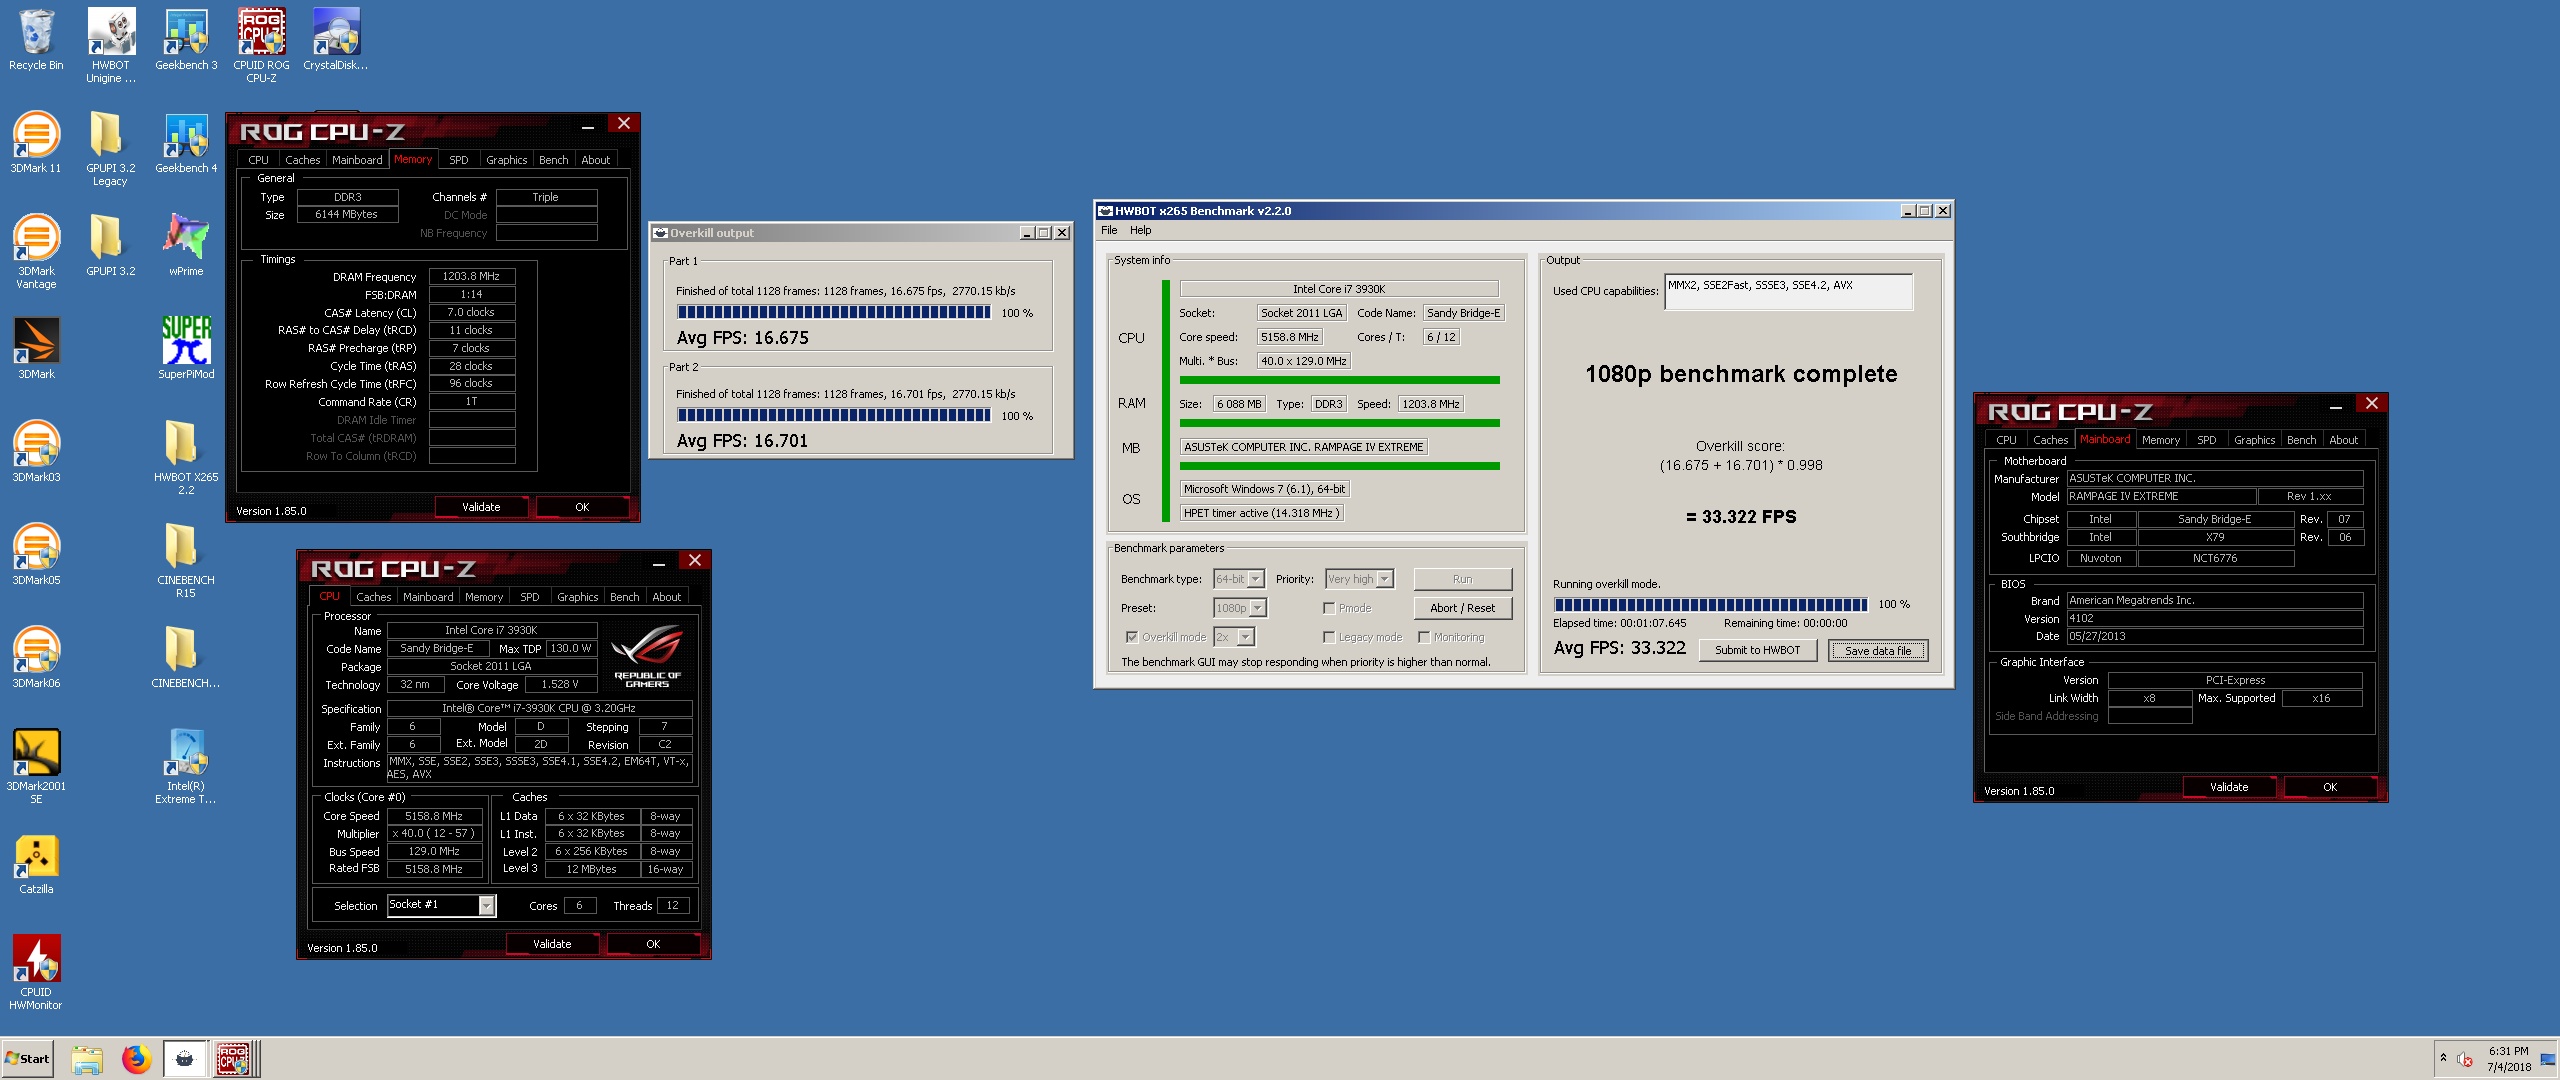Open Geekbench 3 desktop shortcut
Image resolution: width=2560 pixels, height=1080 pixels.
(186, 40)
